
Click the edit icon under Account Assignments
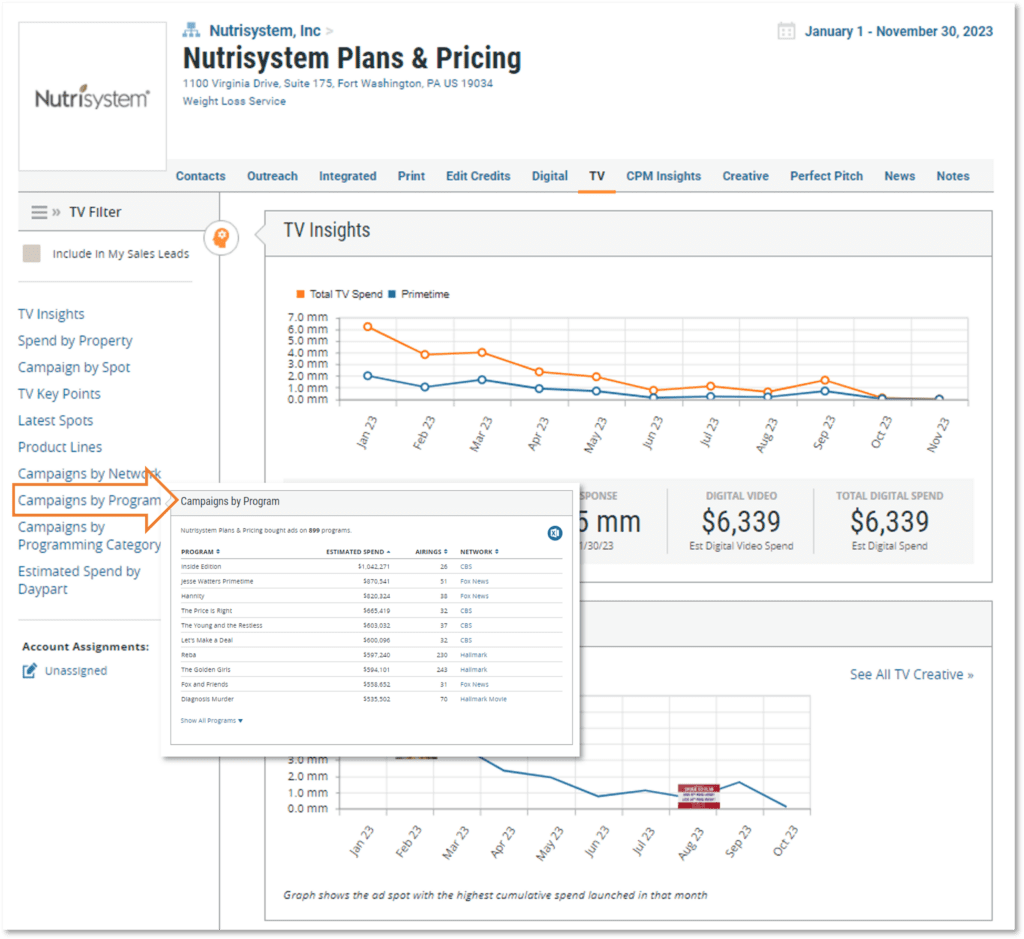pyautogui.click(x=29, y=671)
